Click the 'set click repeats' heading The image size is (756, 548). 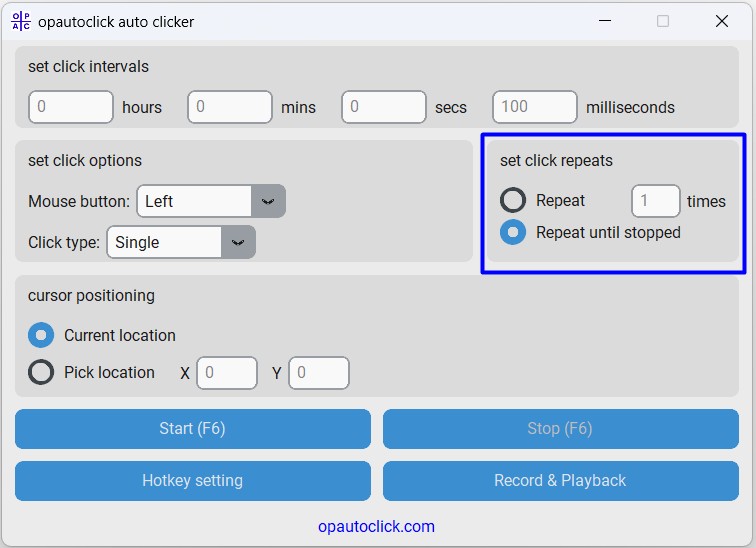tap(556, 160)
